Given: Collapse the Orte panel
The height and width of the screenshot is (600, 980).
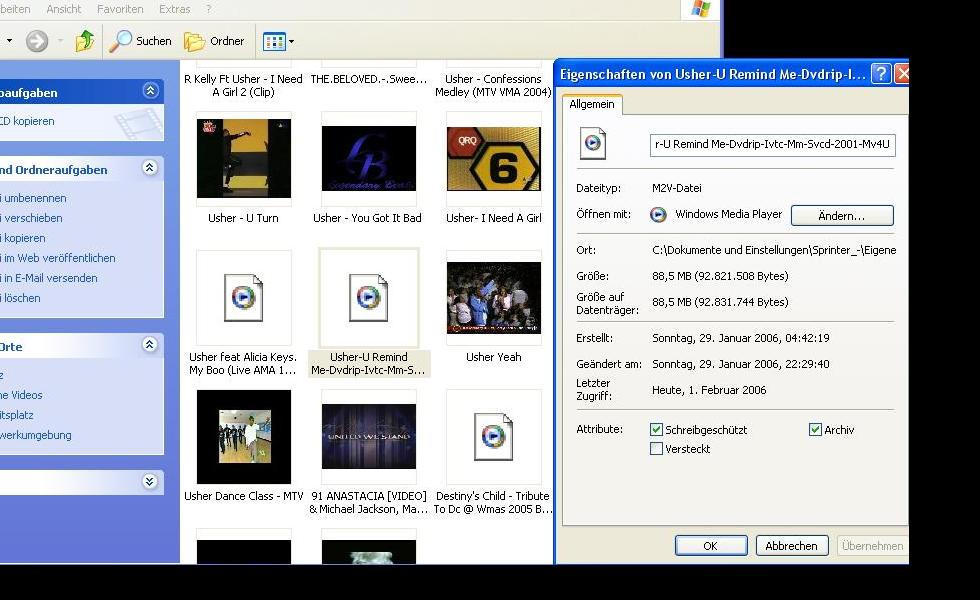Looking at the screenshot, I should pyautogui.click(x=150, y=345).
